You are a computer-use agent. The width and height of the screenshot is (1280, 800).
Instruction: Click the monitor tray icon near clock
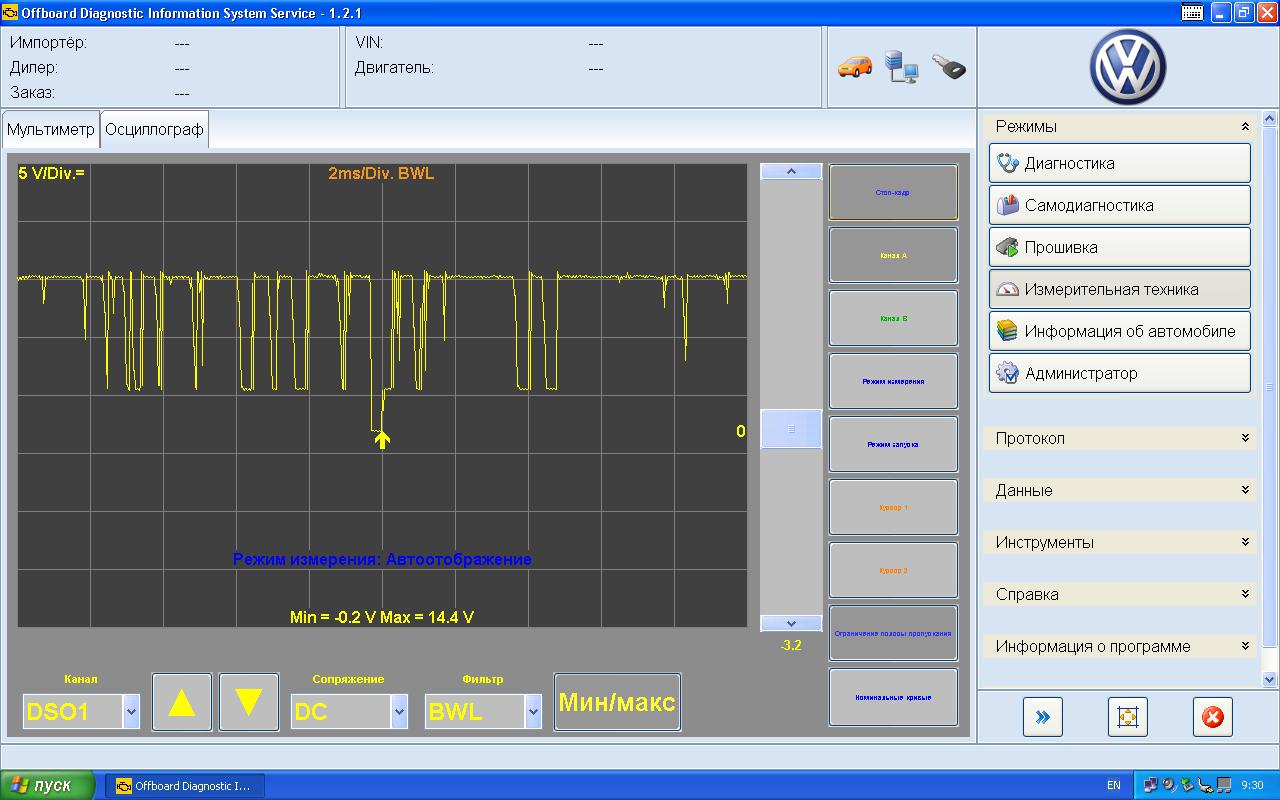click(x=1223, y=785)
